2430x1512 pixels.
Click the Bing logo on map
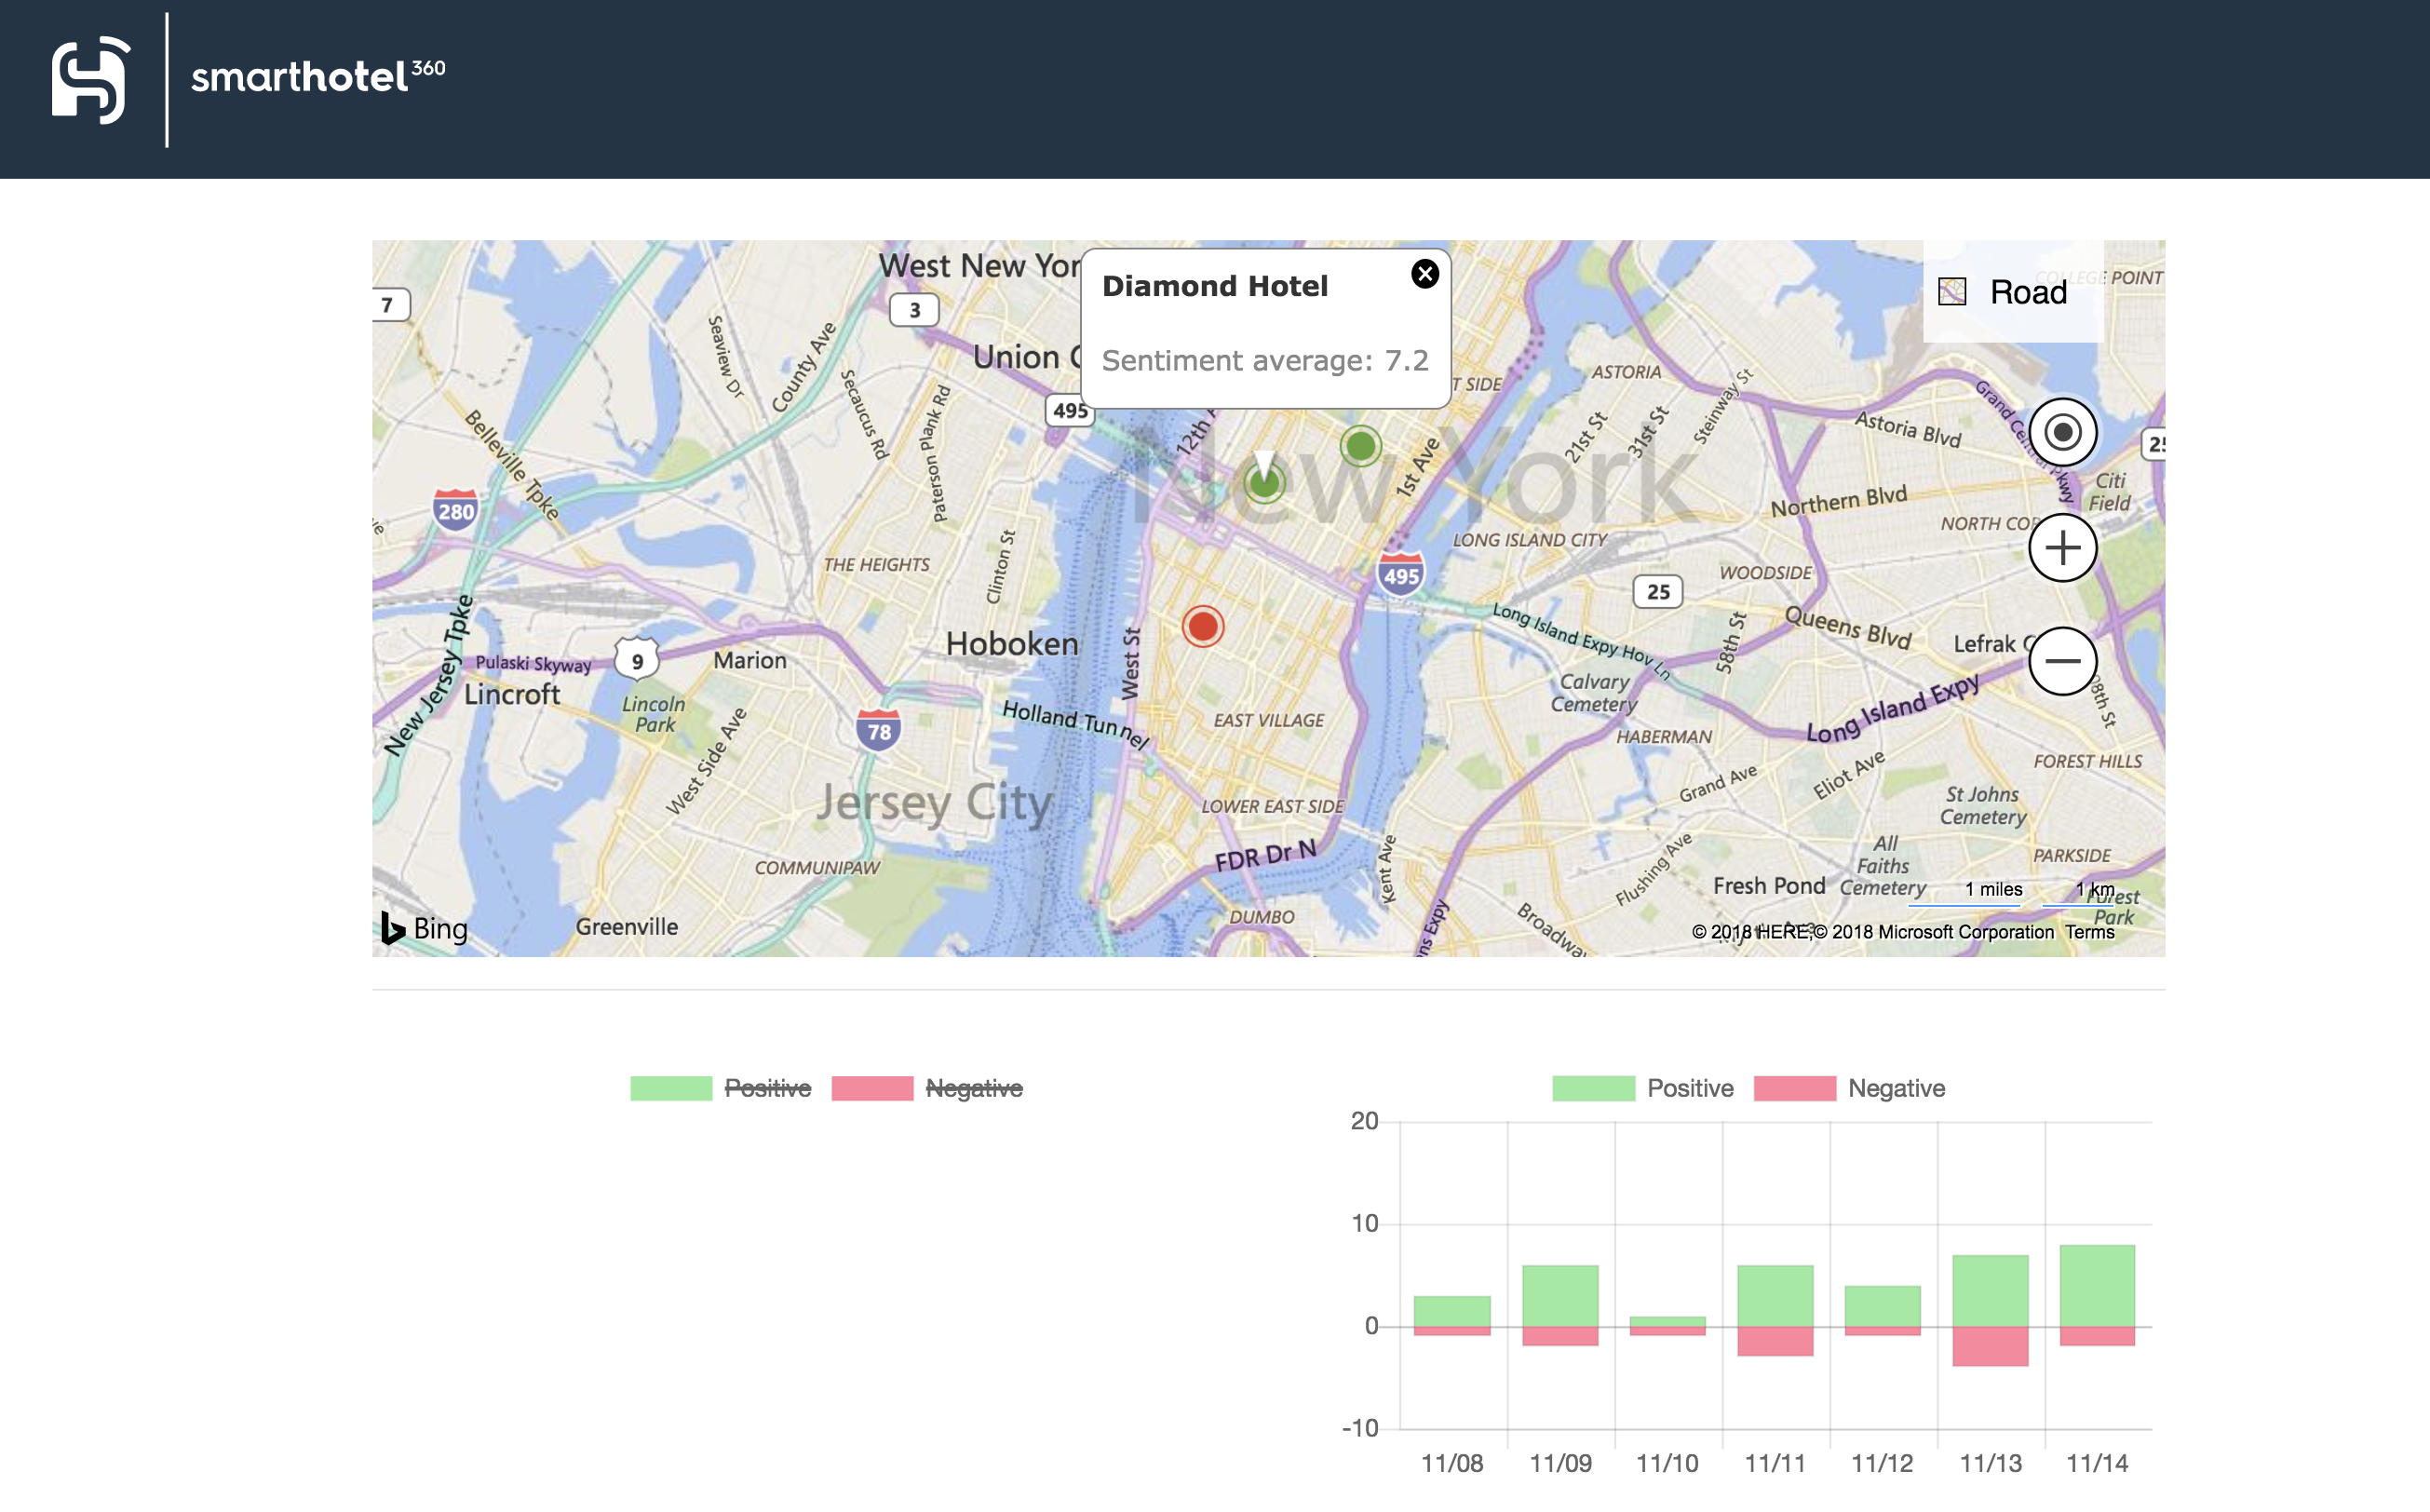pyautogui.click(x=424, y=928)
